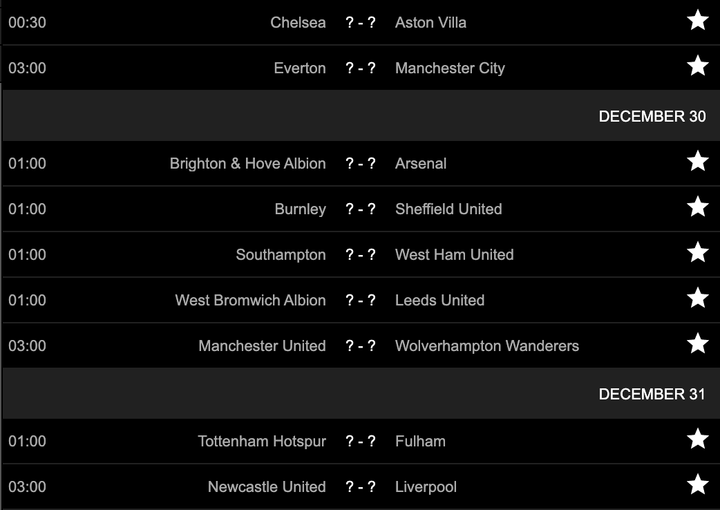This screenshot has height=510, width=720.
Task: Star the Brighton vs Arsenal fixture
Action: 697,162
